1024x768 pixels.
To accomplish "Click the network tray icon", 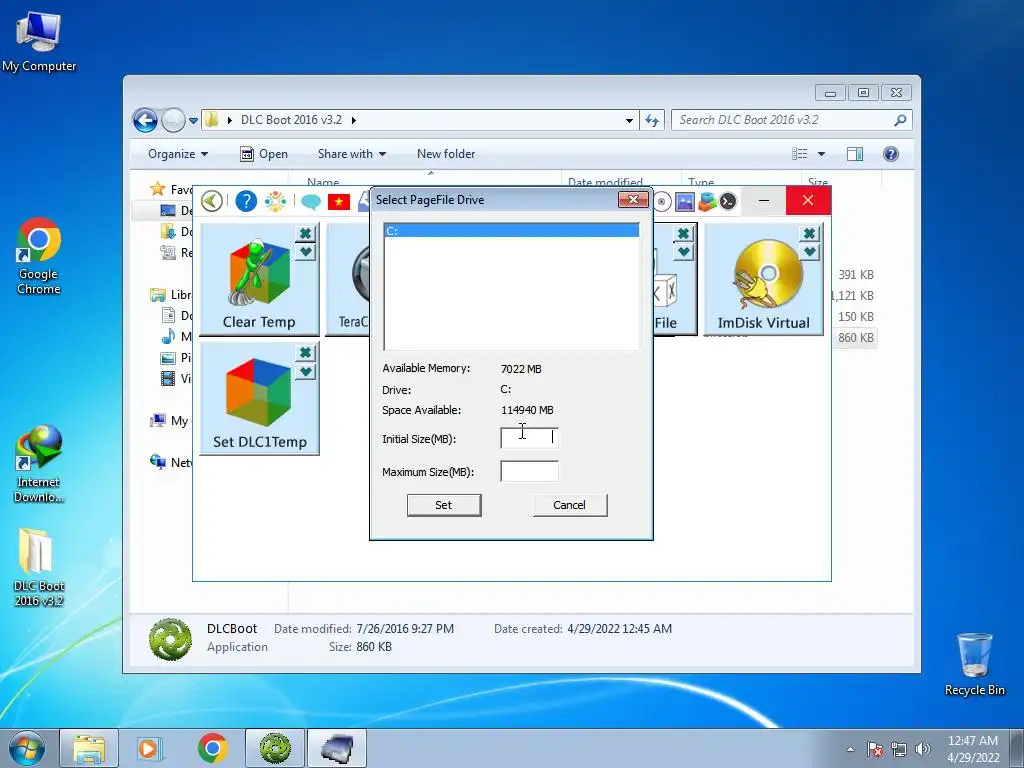I will point(899,749).
